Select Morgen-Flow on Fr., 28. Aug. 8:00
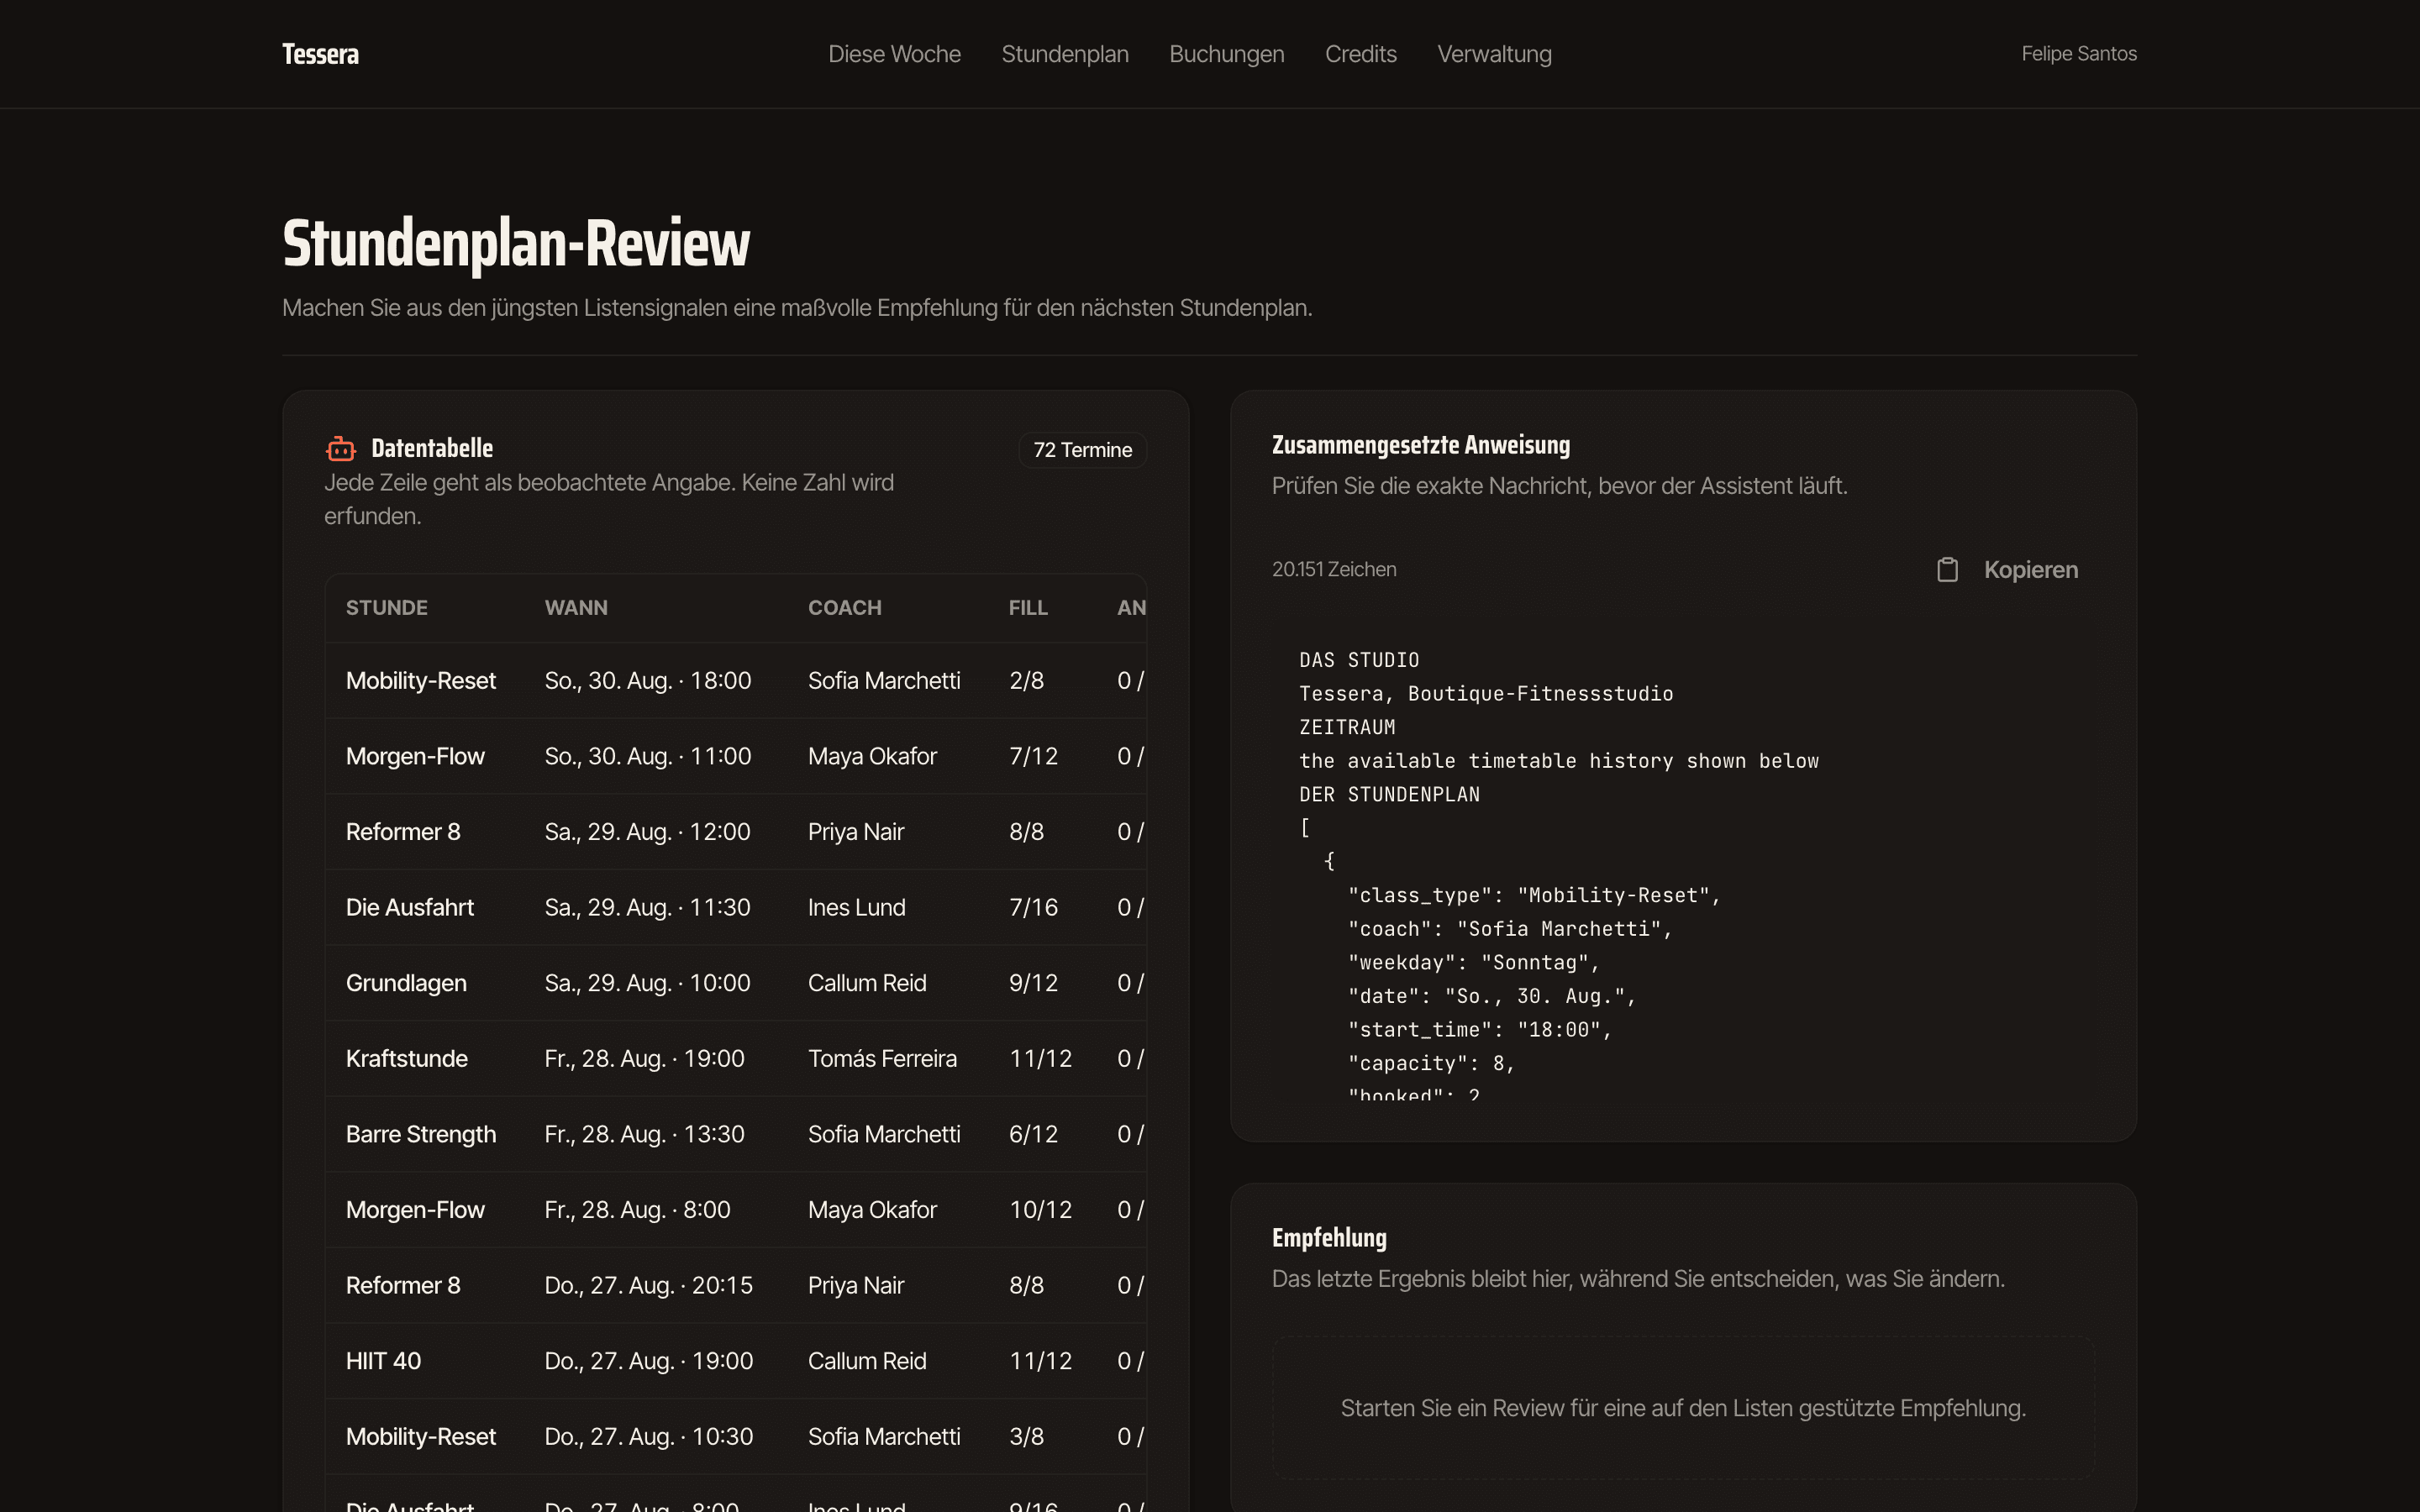This screenshot has height=1512, width=2420. point(735,1210)
